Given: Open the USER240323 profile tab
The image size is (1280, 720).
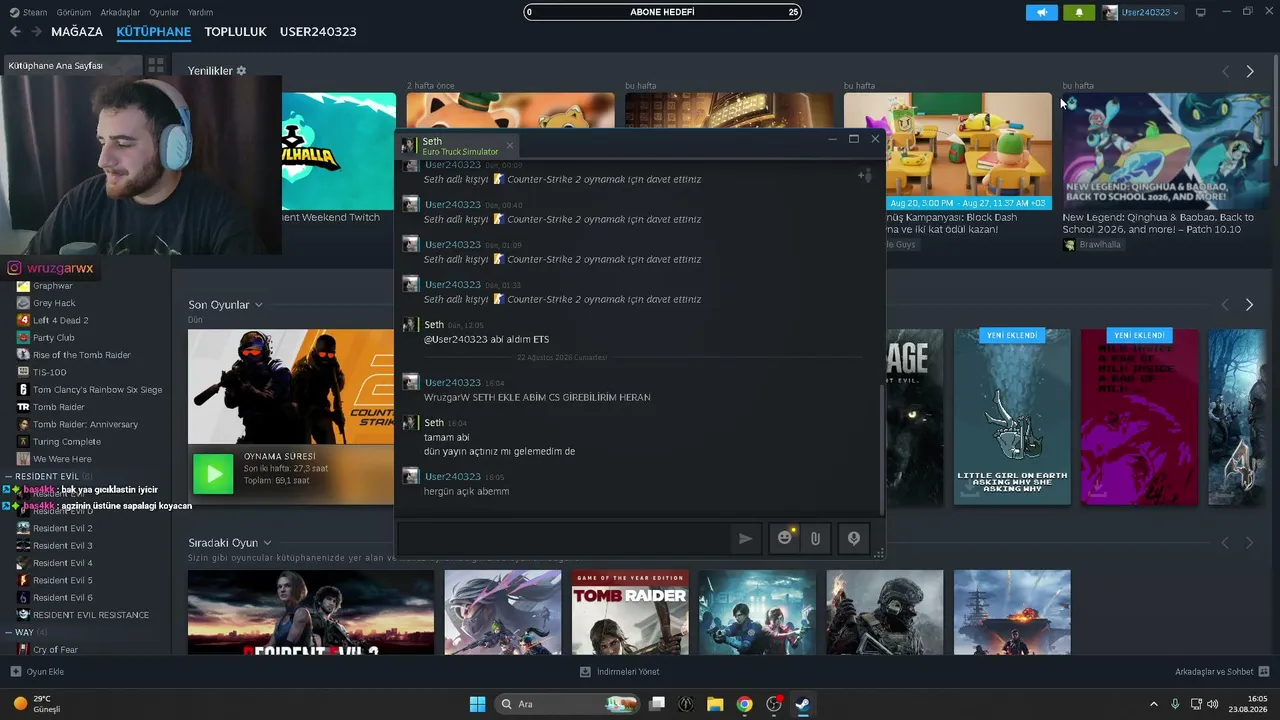Looking at the screenshot, I should tap(318, 32).
